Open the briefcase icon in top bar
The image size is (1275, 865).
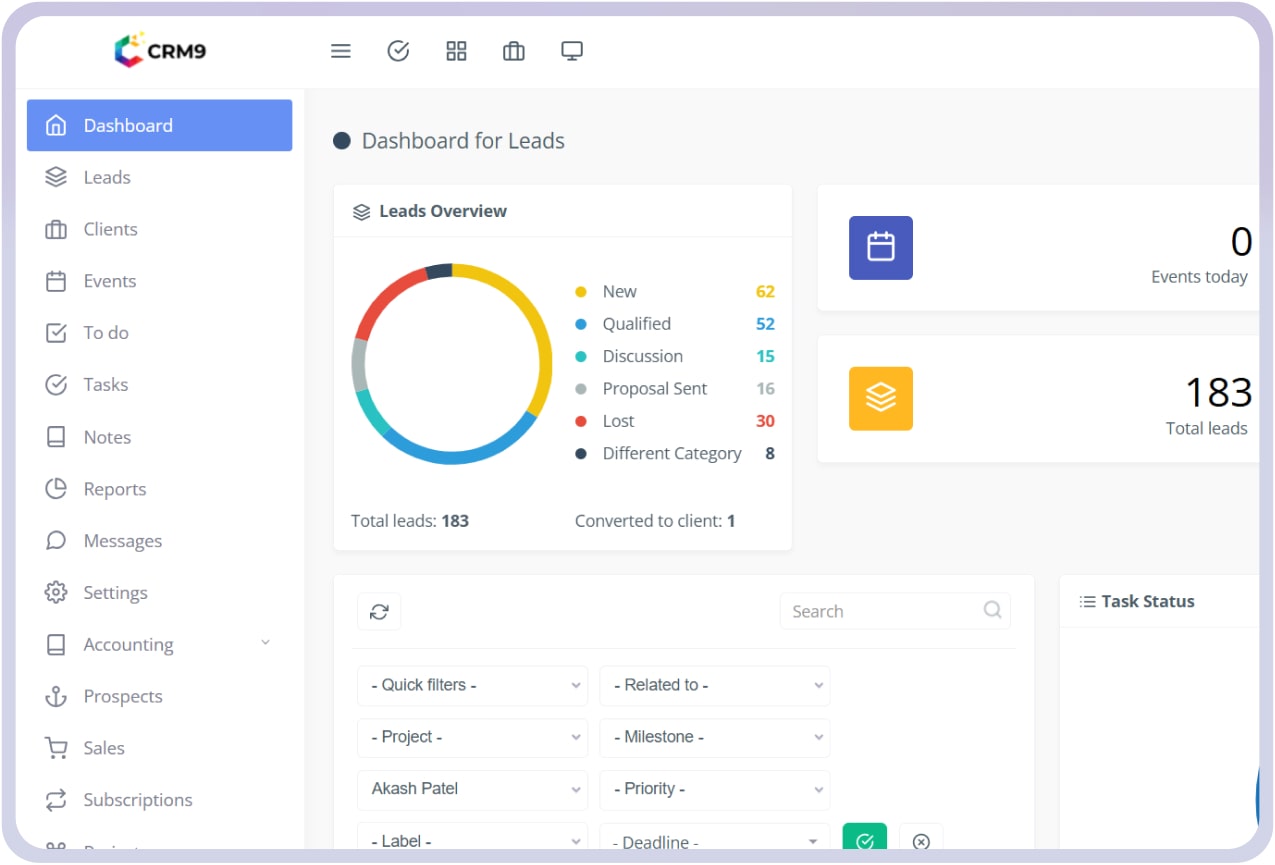(x=514, y=51)
